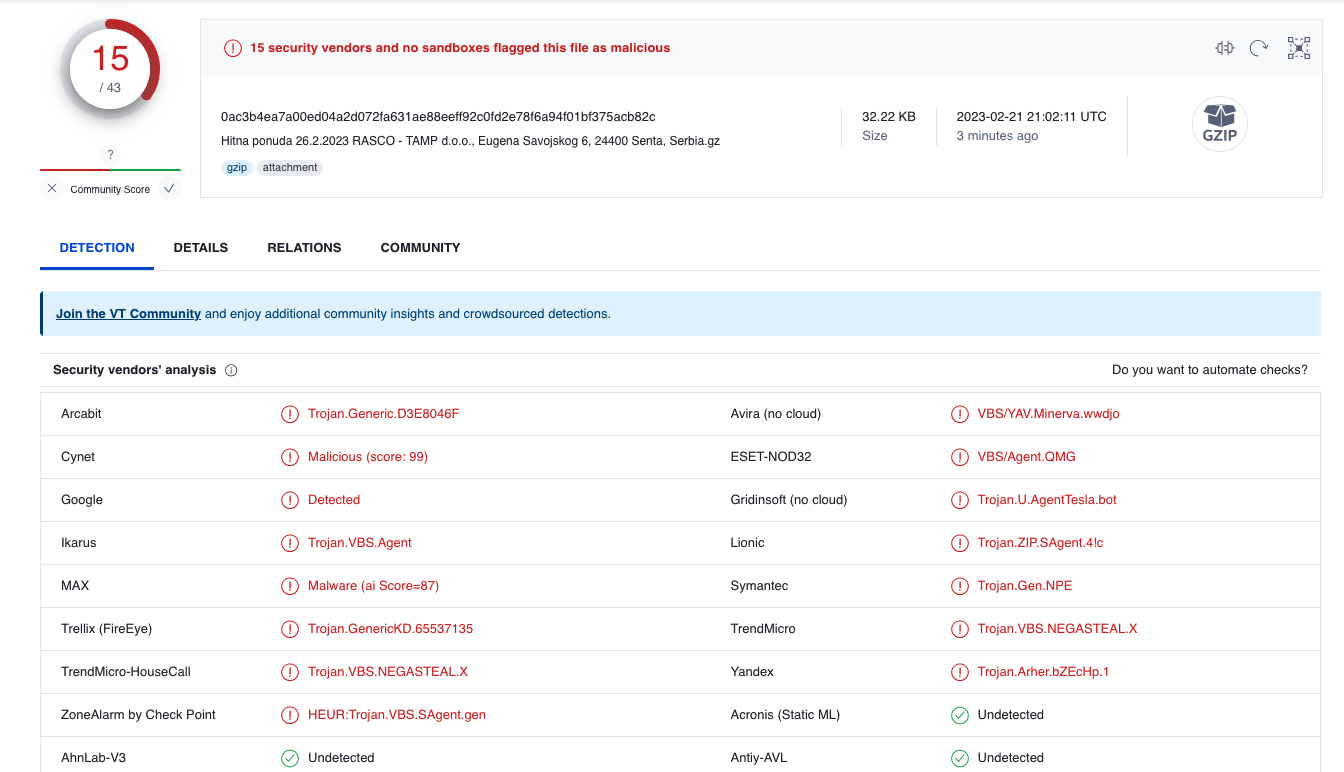The image size is (1344, 772).
Task: Go to the COMMUNITY tab
Action: 420,248
